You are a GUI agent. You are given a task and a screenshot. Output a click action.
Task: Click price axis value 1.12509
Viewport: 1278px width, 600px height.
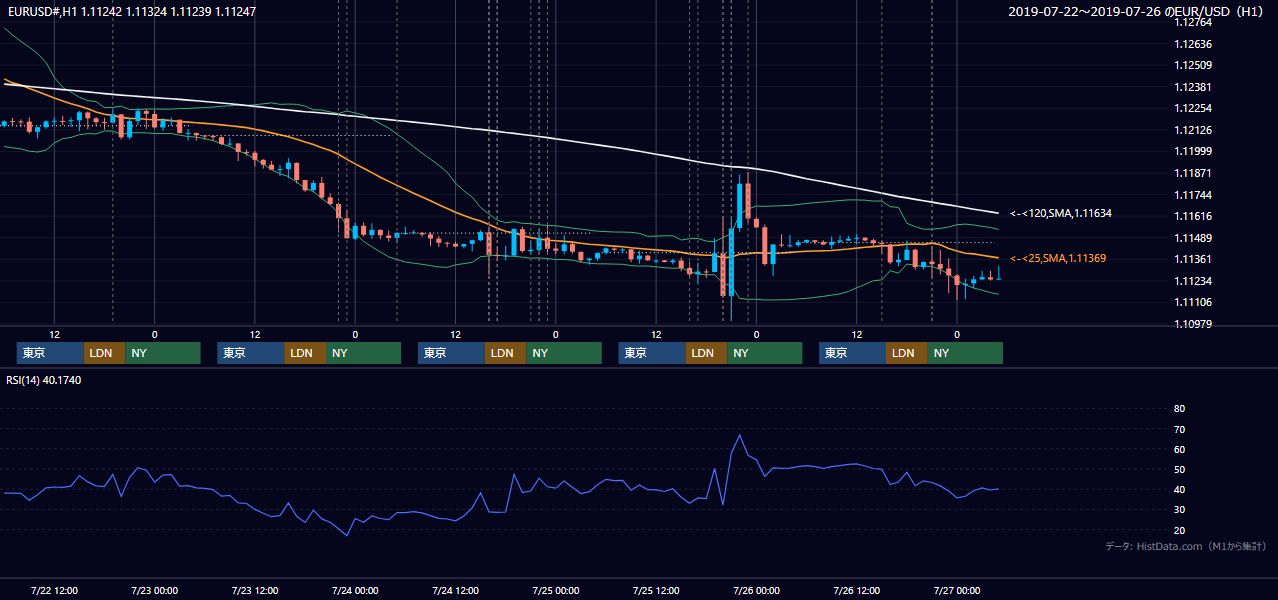(1193, 65)
